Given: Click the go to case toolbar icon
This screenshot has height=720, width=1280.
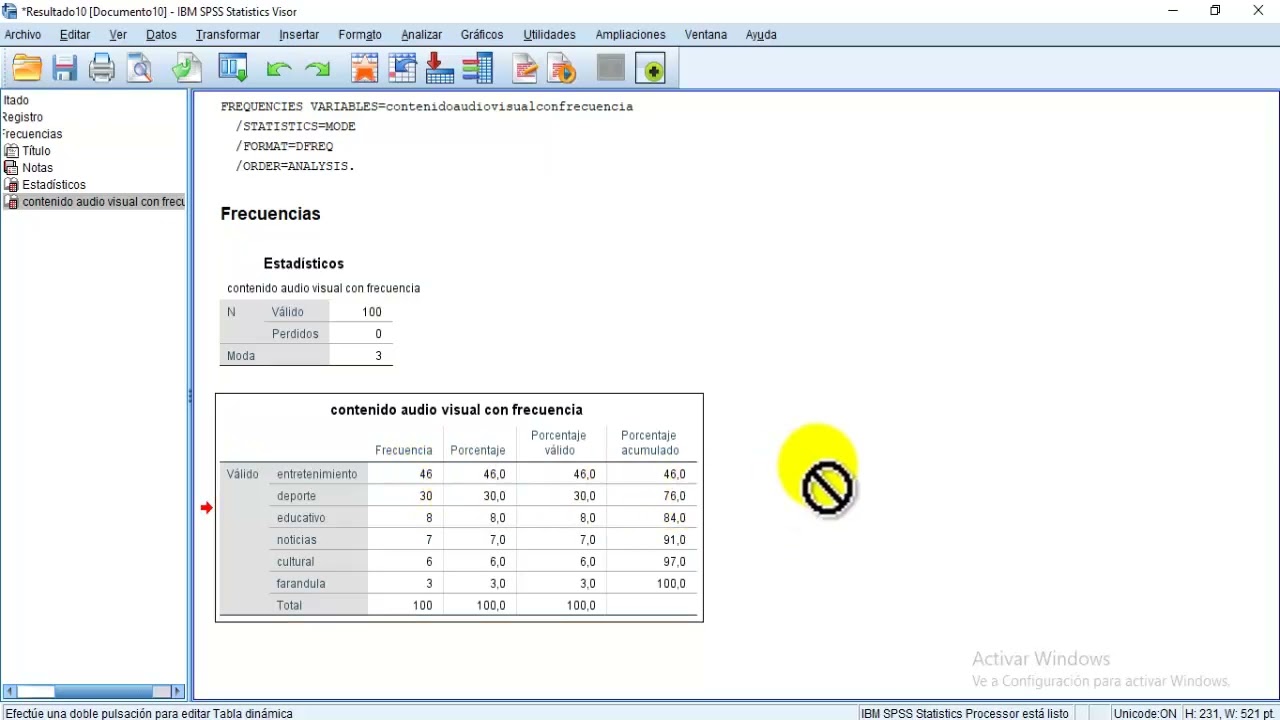Looking at the screenshot, I should pos(403,69).
